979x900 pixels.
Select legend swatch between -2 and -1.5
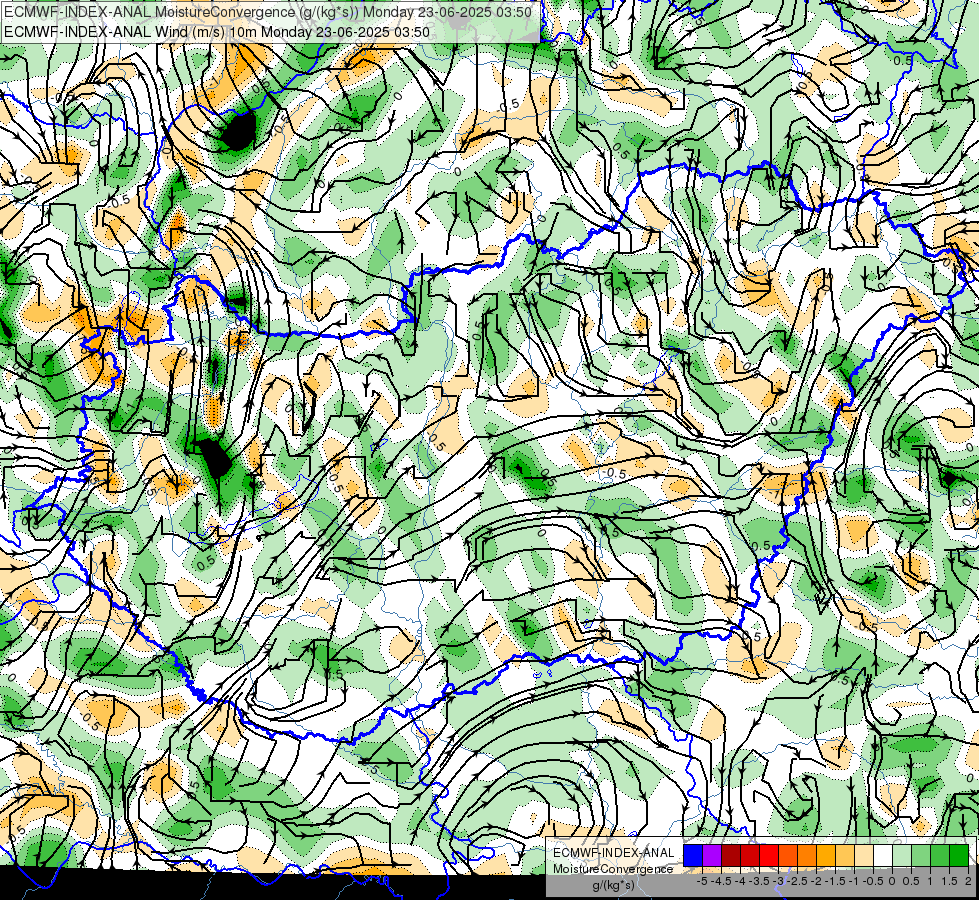tap(826, 856)
